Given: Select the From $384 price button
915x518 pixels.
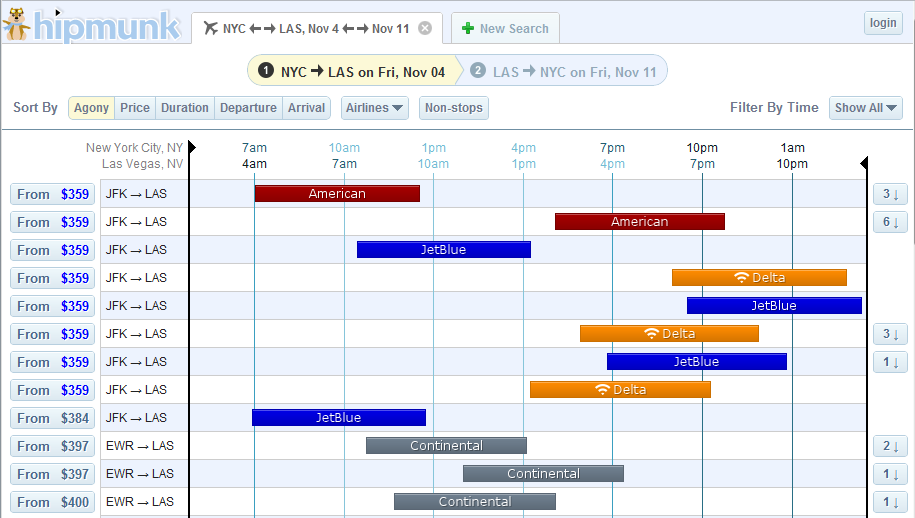Looking at the screenshot, I should pos(53,418).
